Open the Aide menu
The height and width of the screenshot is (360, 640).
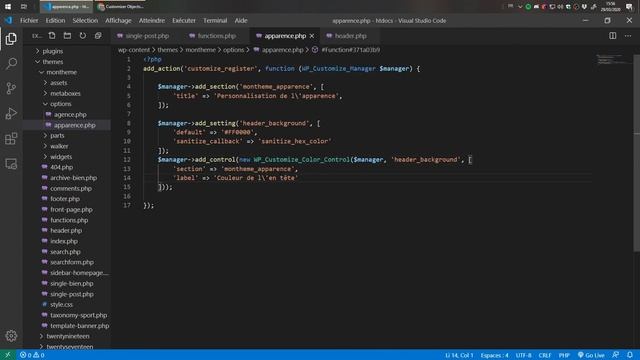241,20
